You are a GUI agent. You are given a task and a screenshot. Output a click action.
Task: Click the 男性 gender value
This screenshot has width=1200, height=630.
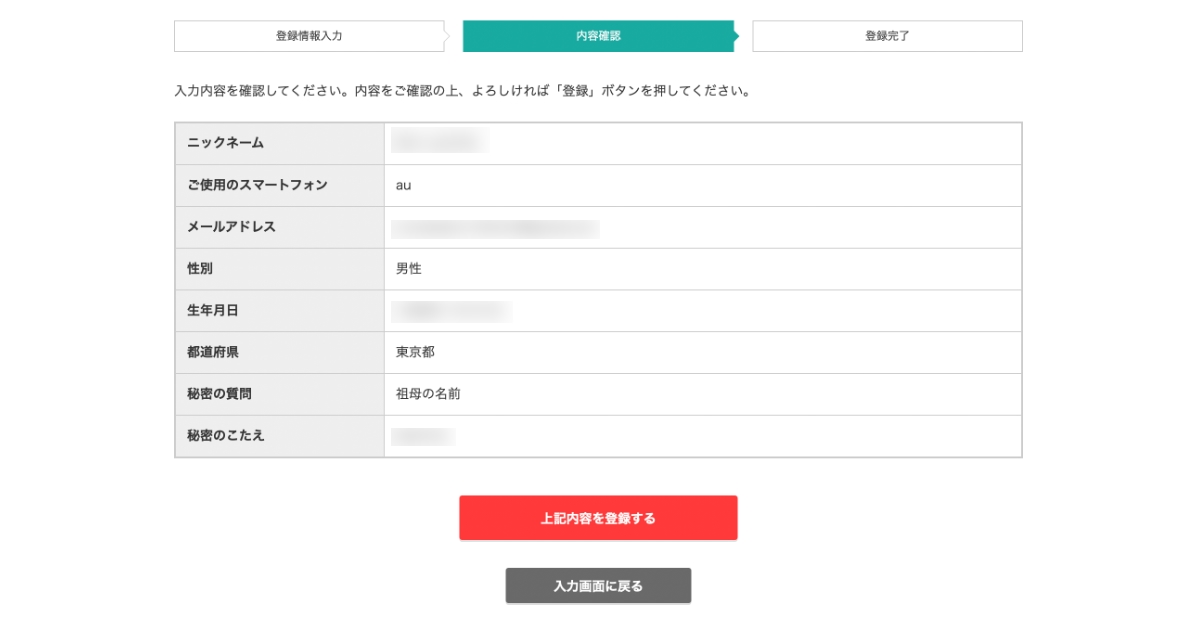409,269
